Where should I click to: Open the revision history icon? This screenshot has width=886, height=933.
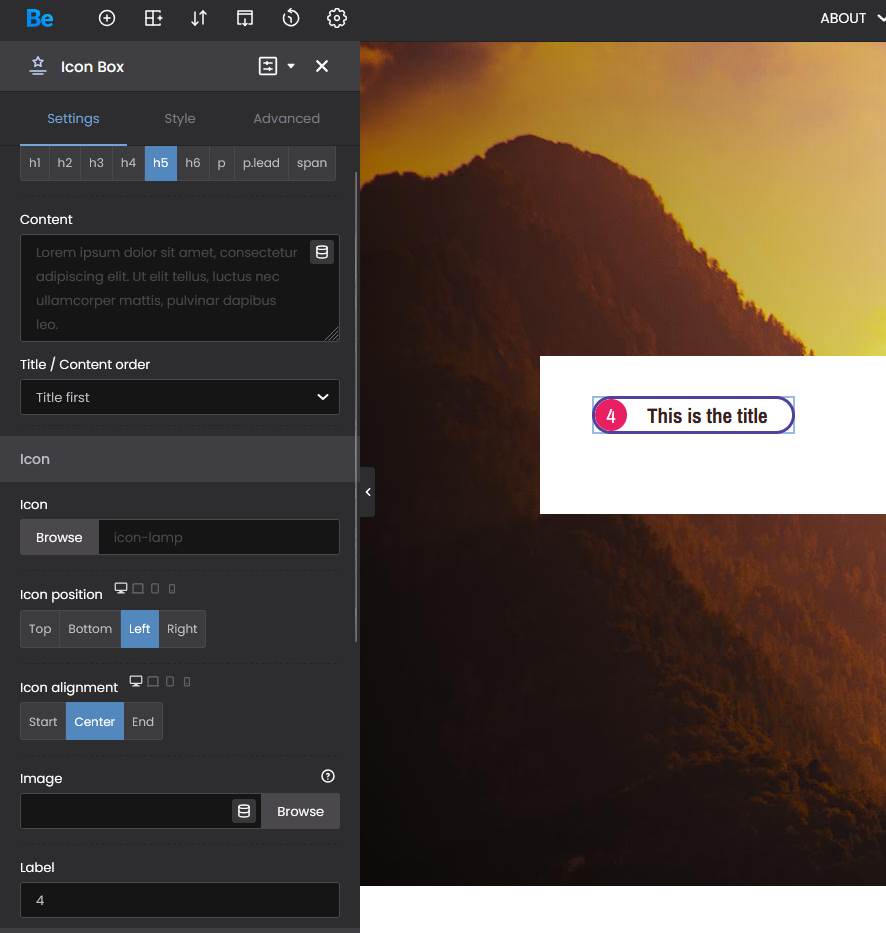click(291, 18)
